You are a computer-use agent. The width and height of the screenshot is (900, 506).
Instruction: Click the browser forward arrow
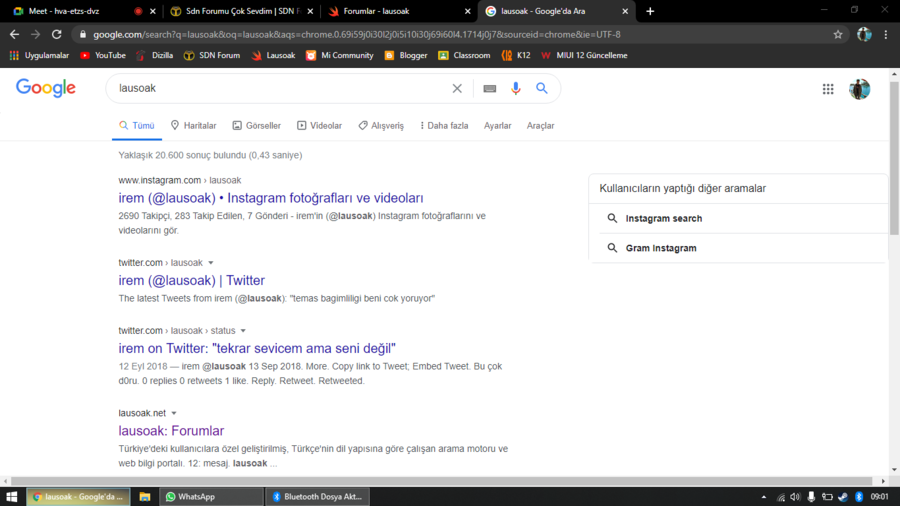point(36,34)
